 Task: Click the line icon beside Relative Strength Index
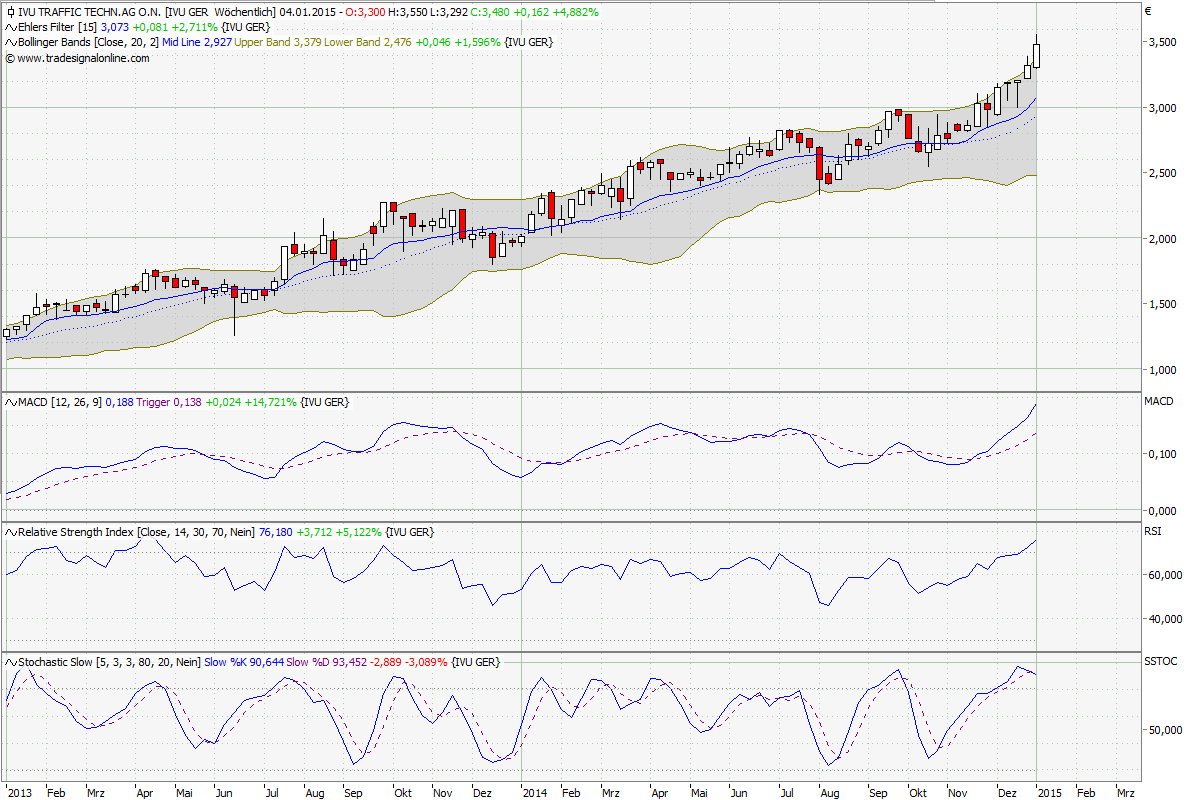(10, 532)
